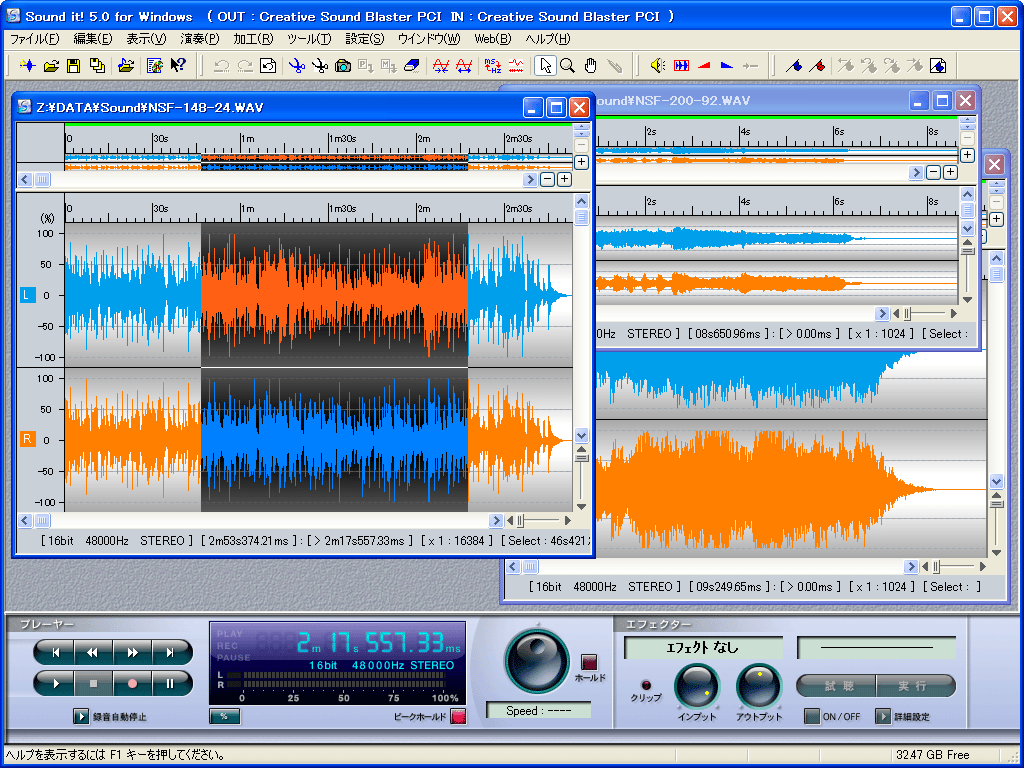The height and width of the screenshot is (768, 1024).
Task: Select the L channel in NSF-148-24.WAV
Action: click(x=27, y=295)
